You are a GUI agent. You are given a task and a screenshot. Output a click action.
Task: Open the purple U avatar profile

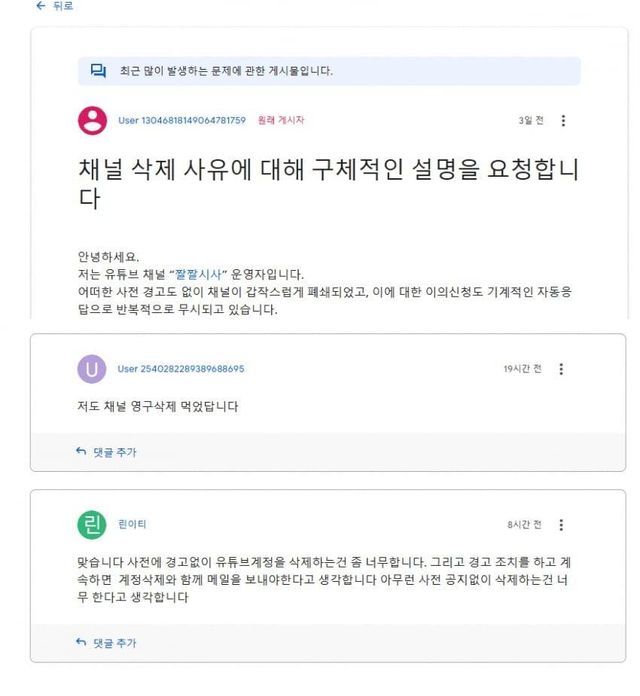[x=91, y=369]
